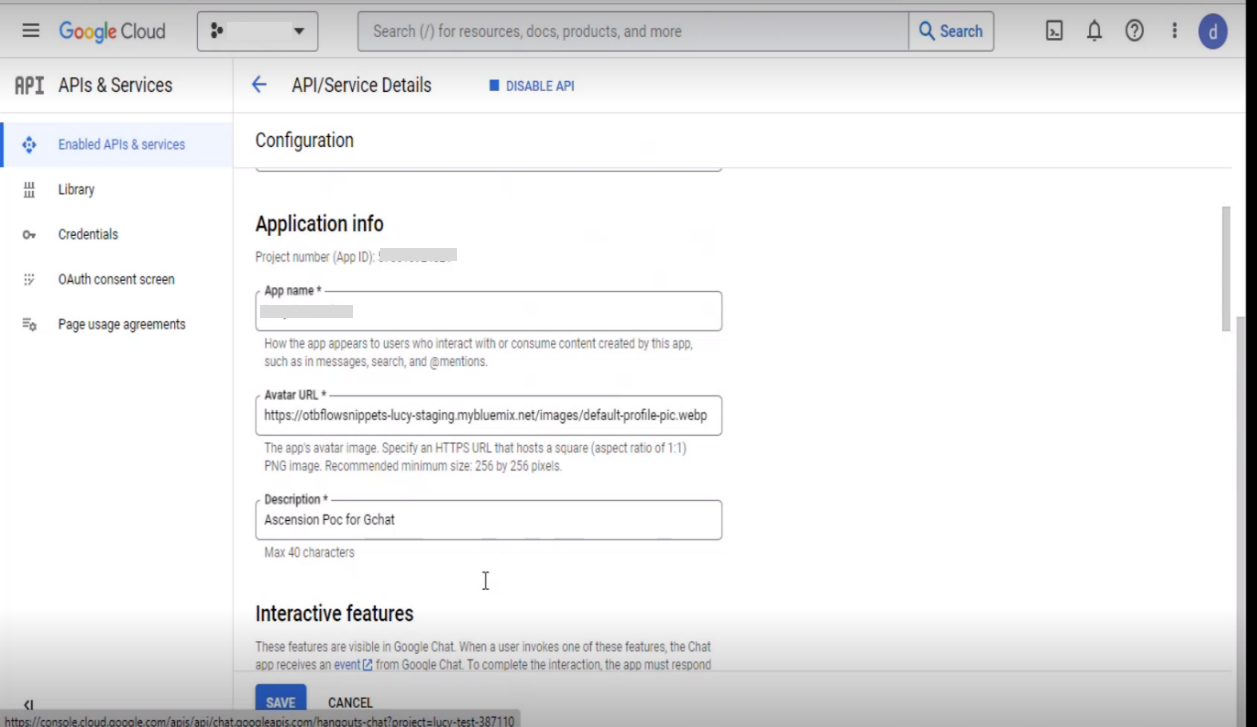Open the event link
Image resolution: width=1257 pixels, height=727 pixels.
[353, 664]
